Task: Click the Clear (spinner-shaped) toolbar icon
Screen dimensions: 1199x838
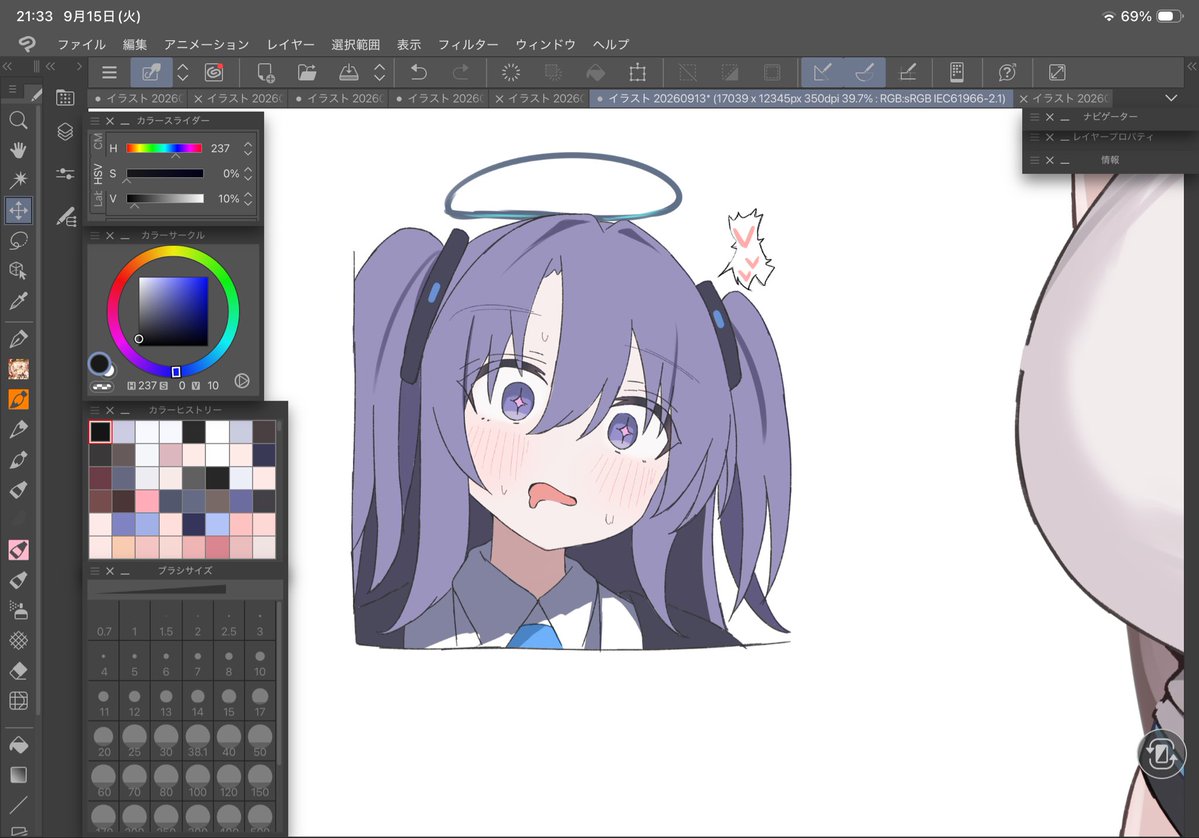Action: (x=511, y=73)
